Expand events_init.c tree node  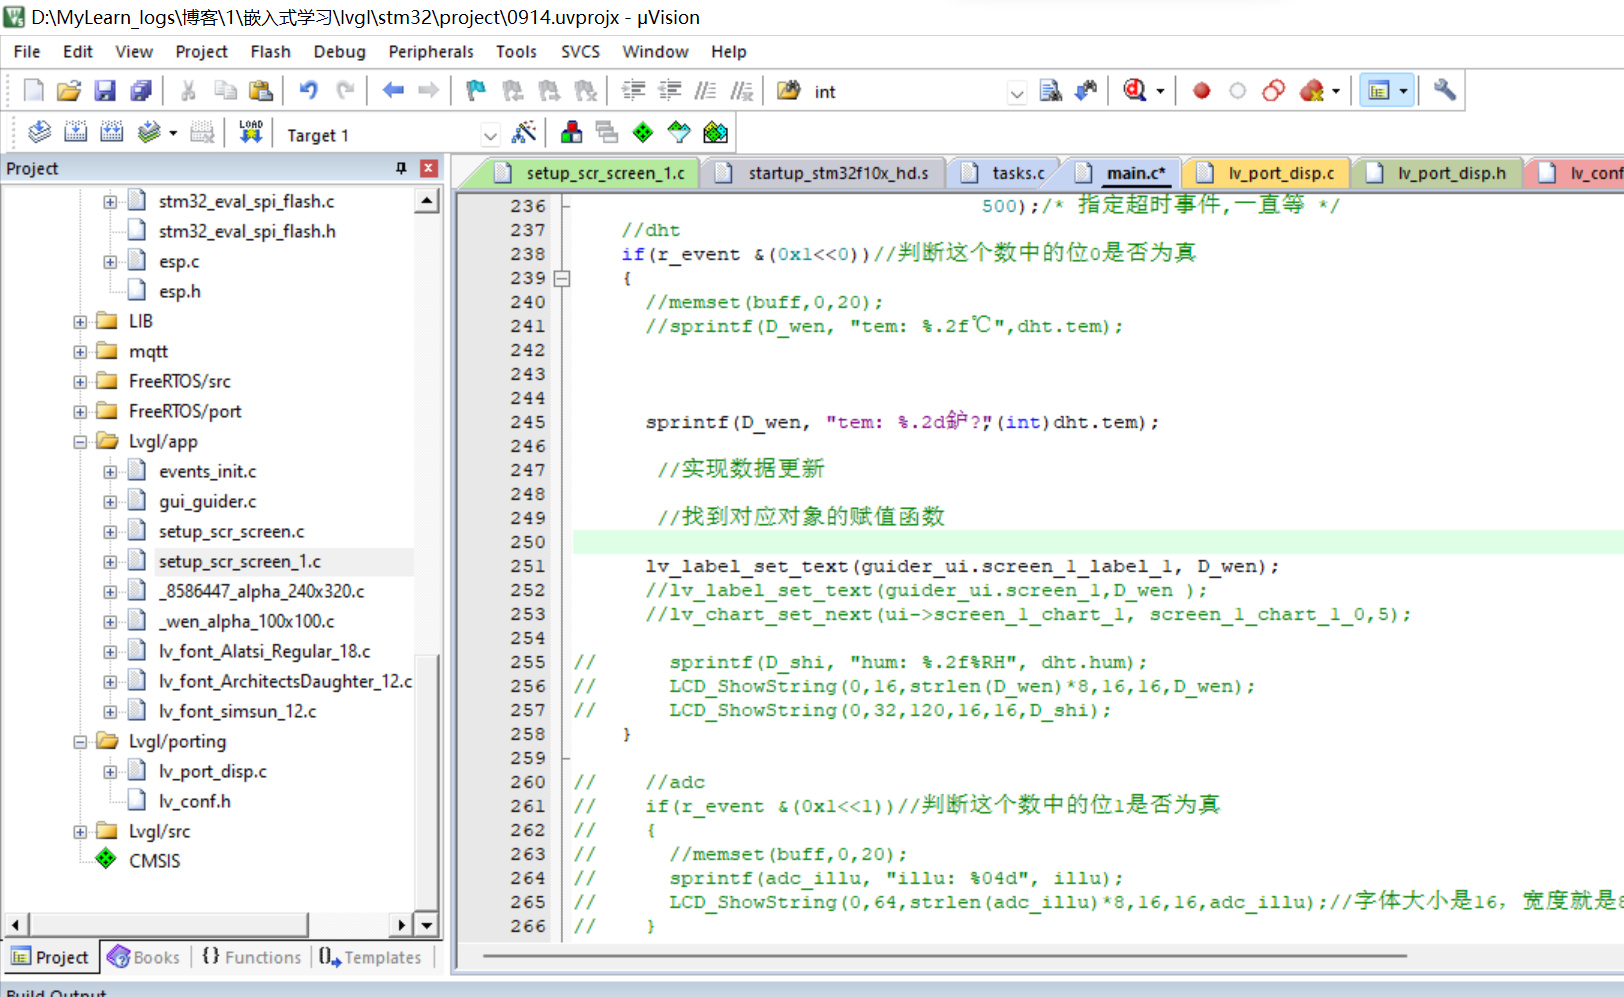(110, 472)
